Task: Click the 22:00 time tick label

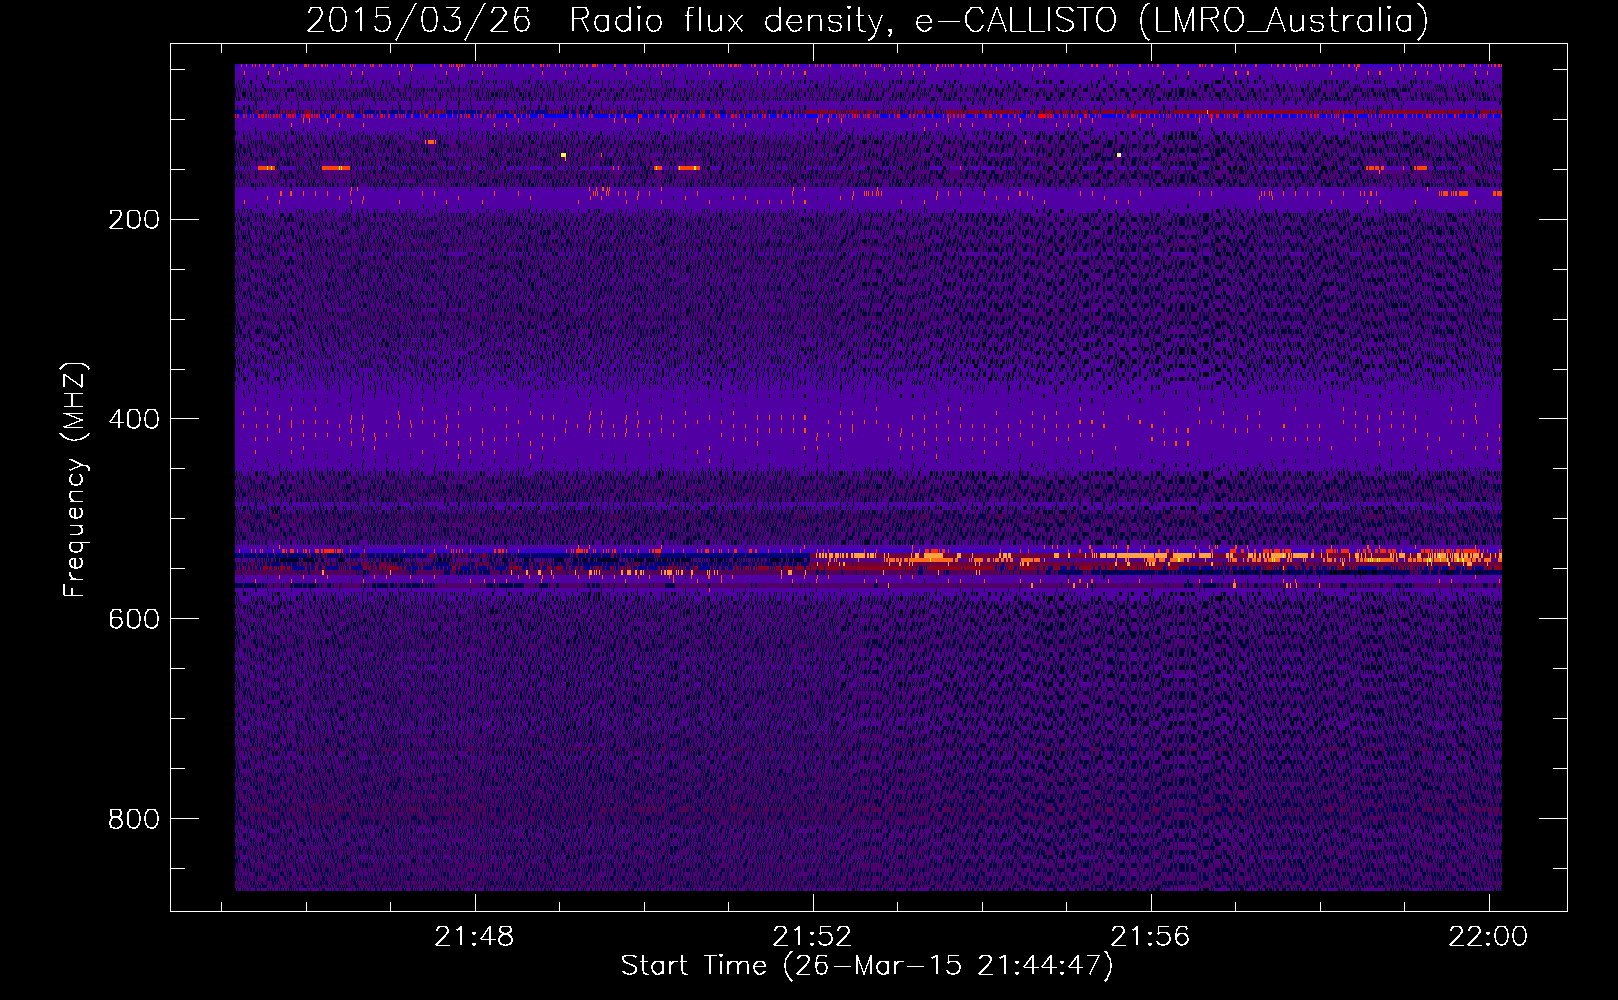Action: tap(1489, 937)
